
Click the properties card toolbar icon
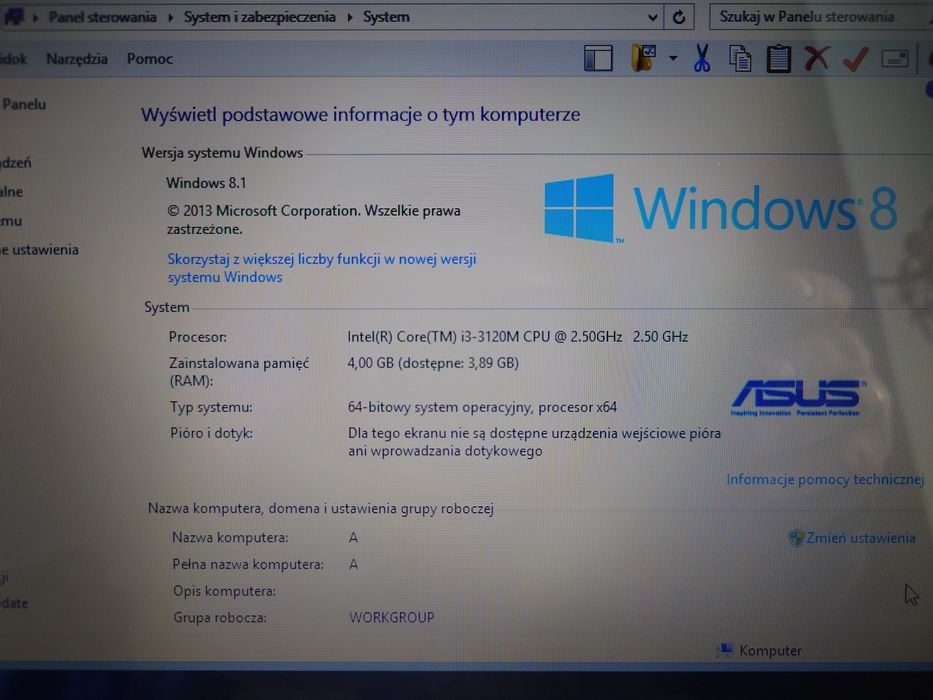pos(894,59)
